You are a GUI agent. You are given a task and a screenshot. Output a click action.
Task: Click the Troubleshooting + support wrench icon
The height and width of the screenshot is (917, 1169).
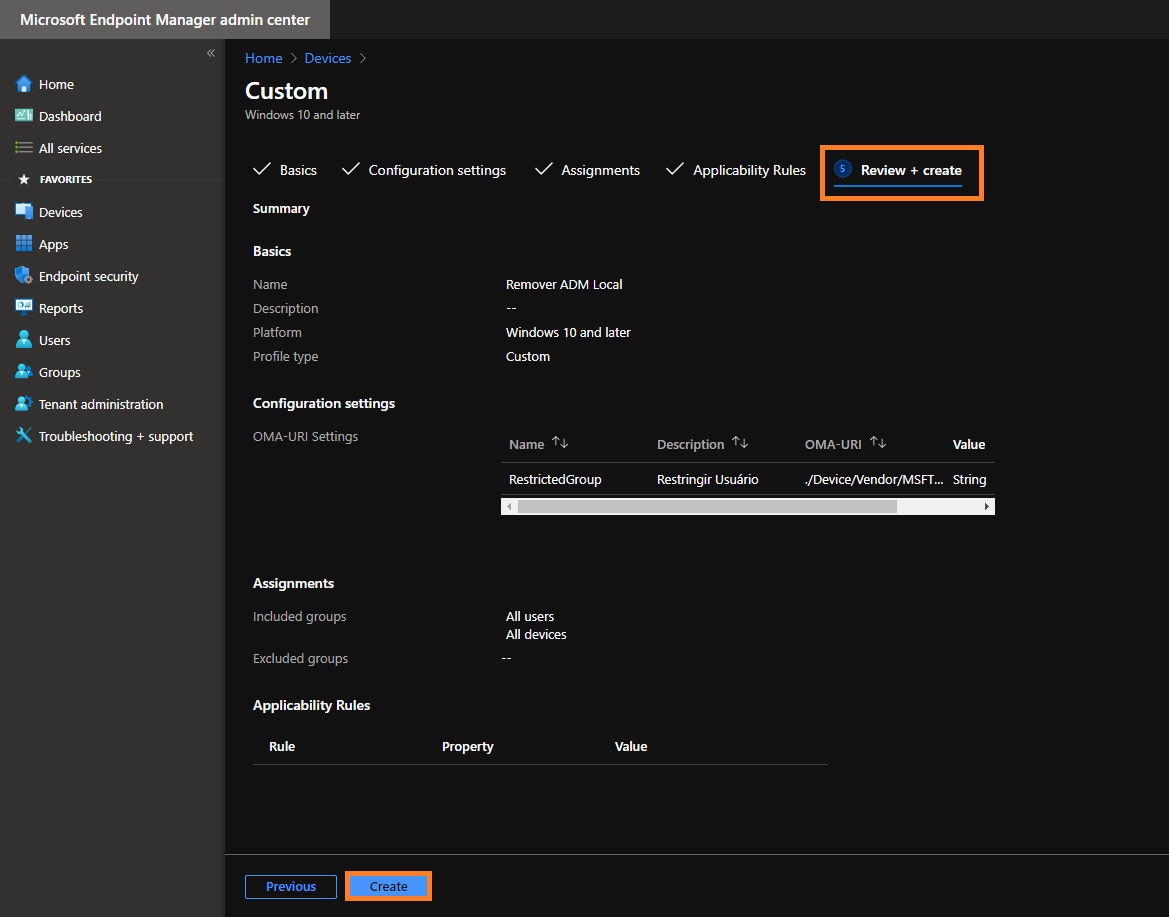coord(24,435)
